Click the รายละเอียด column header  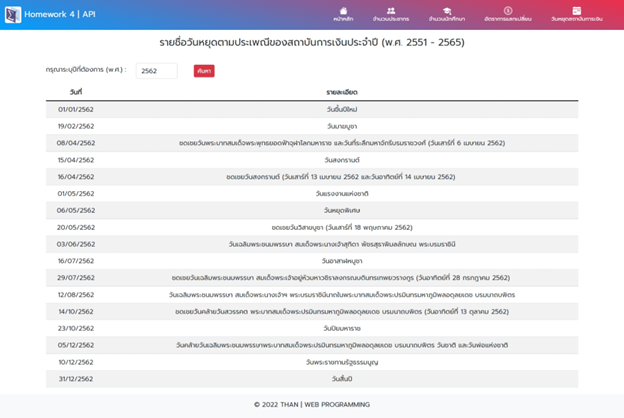(x=342, y=92)
